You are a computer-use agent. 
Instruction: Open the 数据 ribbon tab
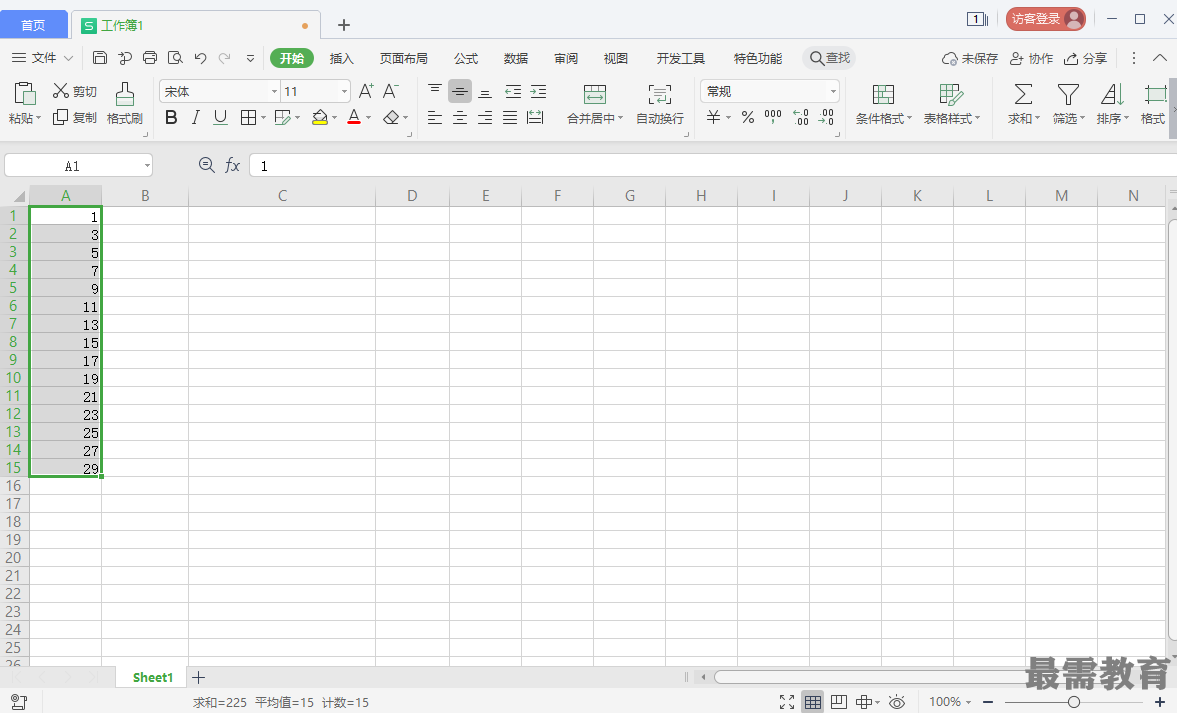(516, 58)
